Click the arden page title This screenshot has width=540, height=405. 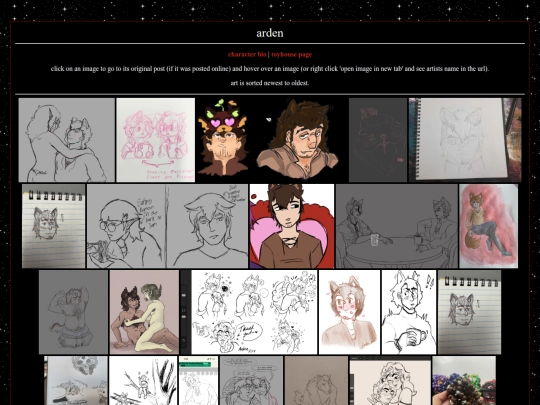coord(270,33)
